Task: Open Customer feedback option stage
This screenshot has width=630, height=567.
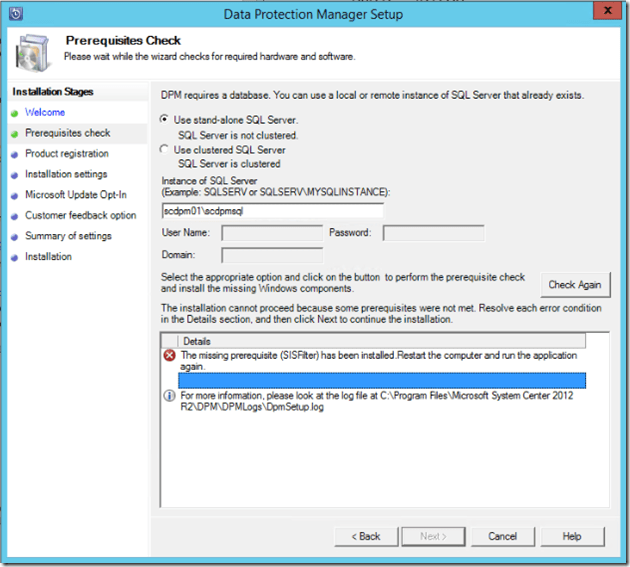Action: tap(81, 216)
